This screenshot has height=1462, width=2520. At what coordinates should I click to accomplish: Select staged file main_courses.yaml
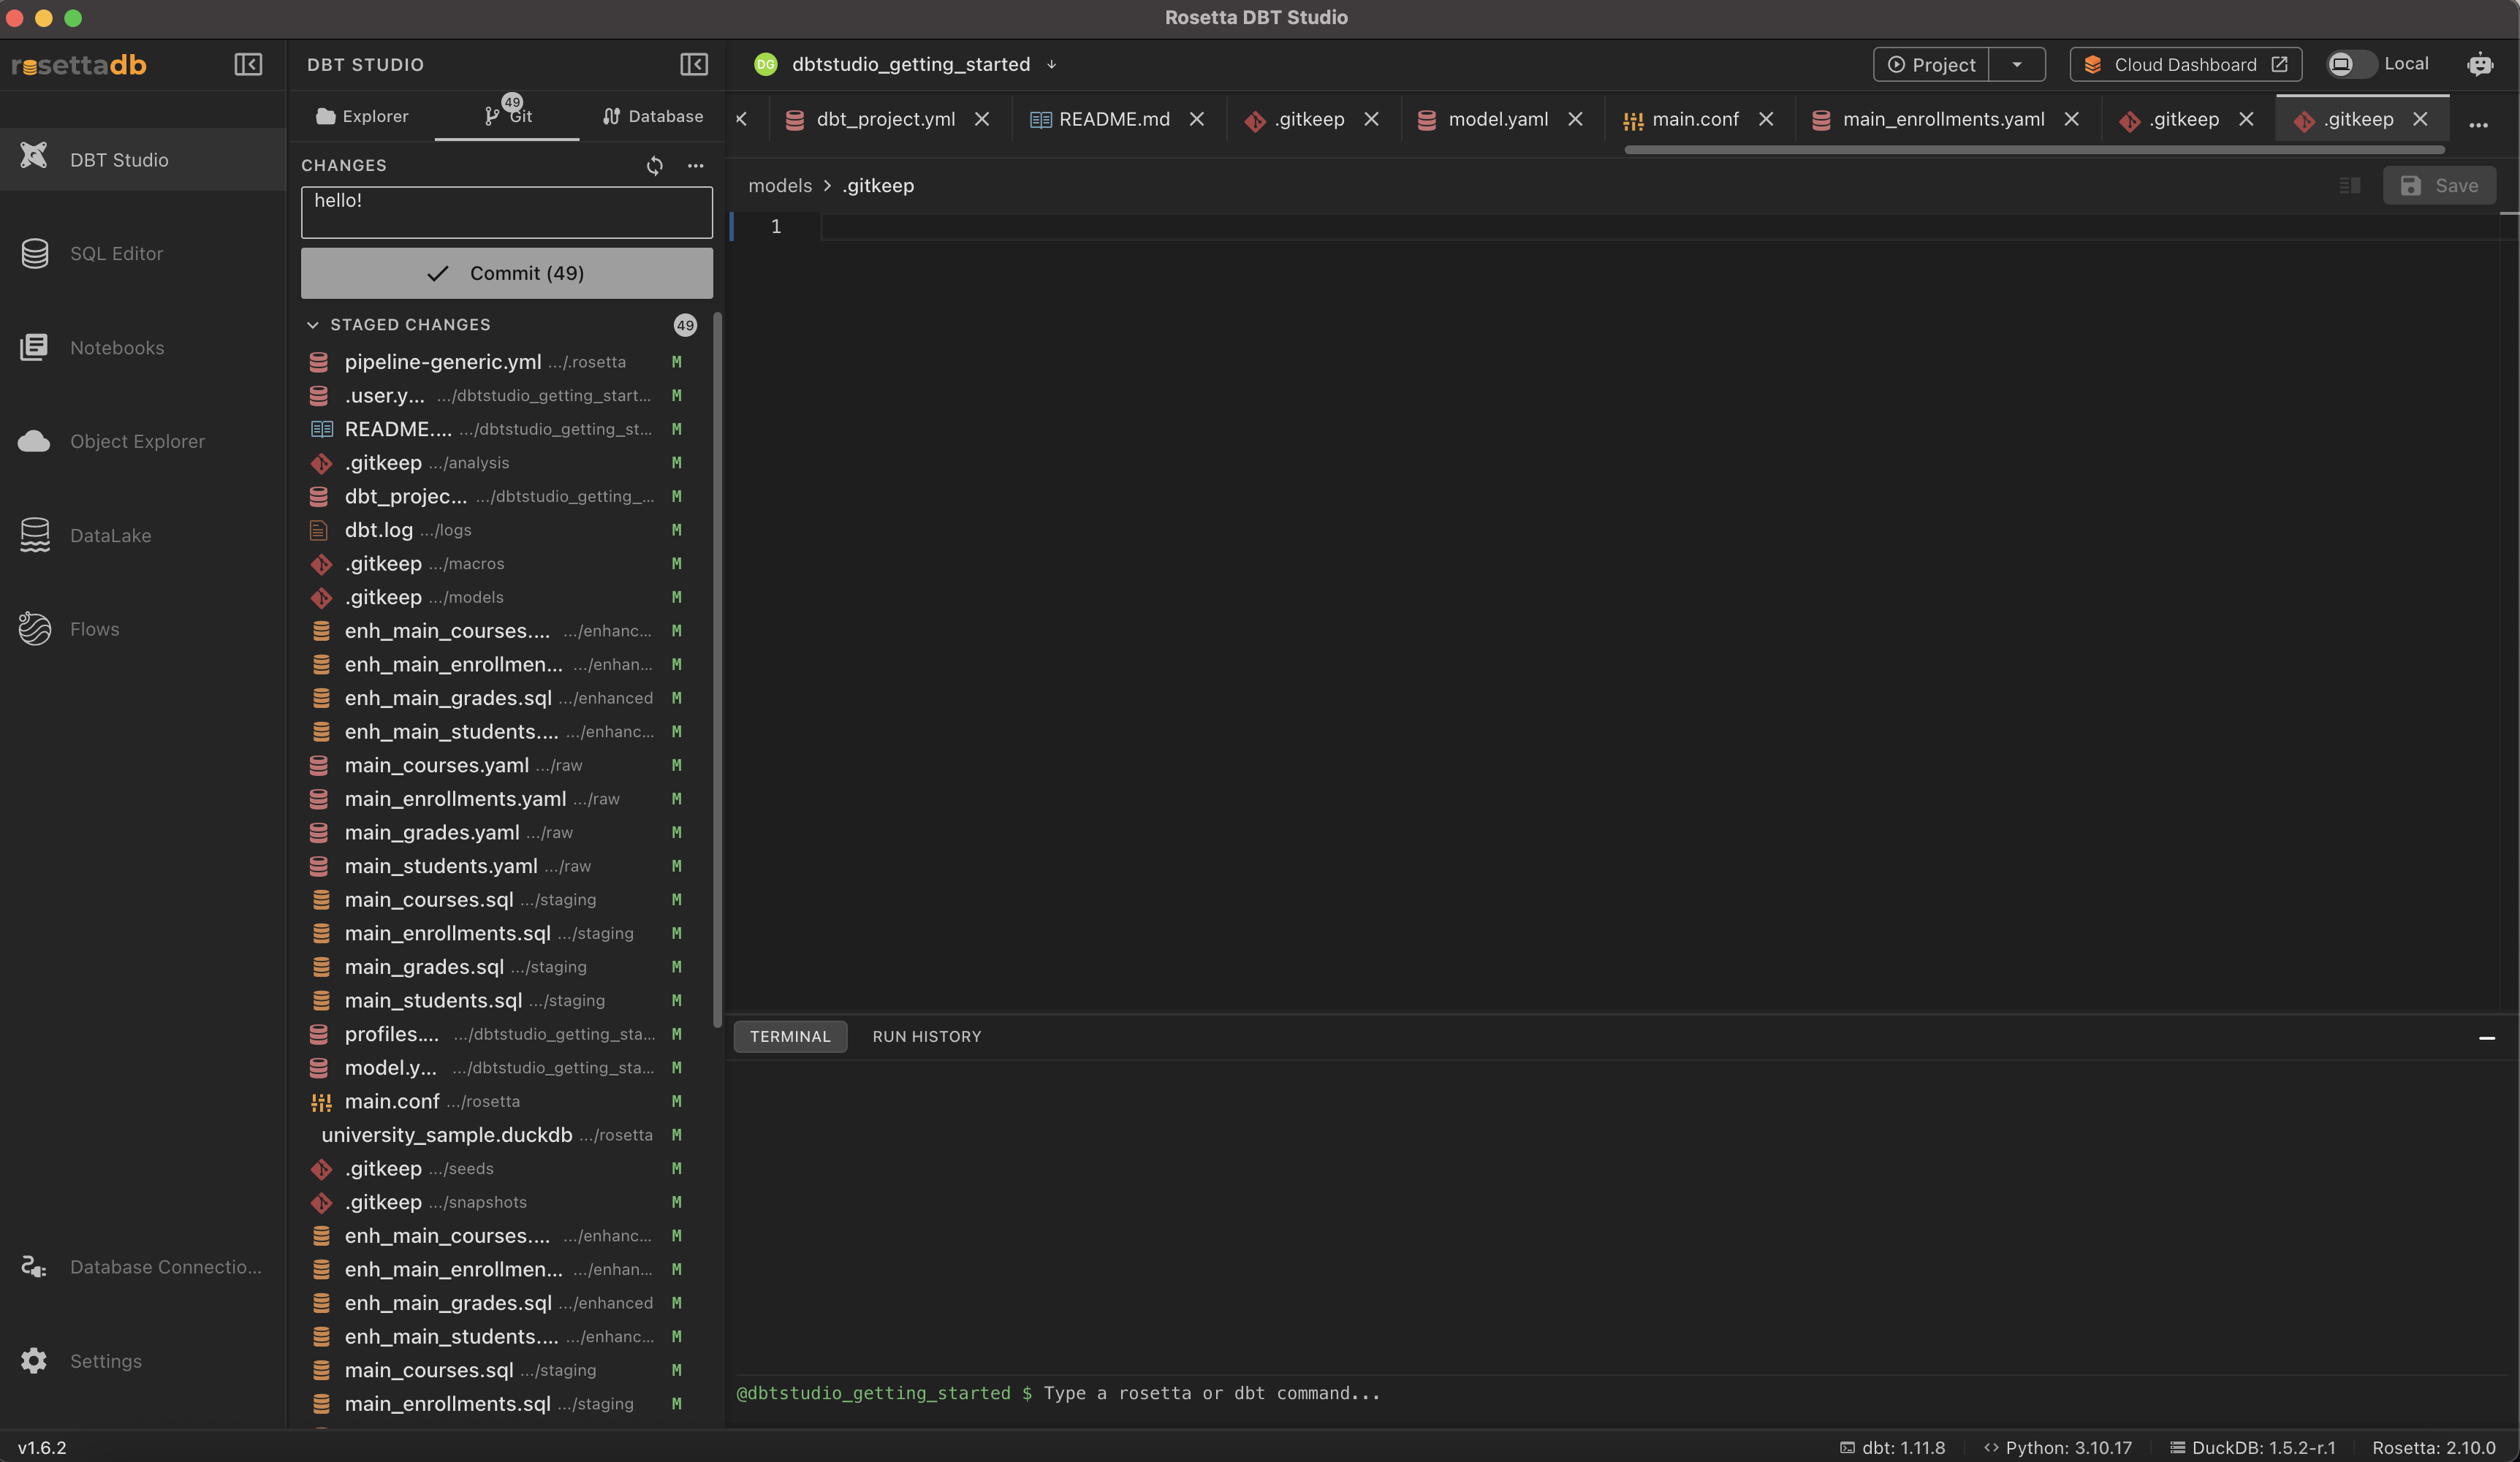[x=499, y=765]
